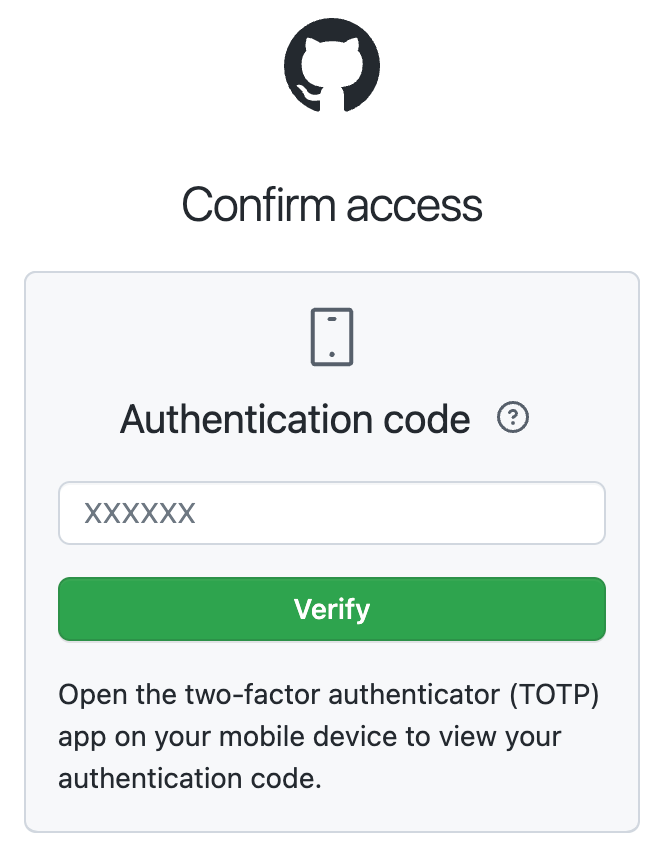
Task: Click the circled question mark beside Authentication code
Action: click(513, 417)
